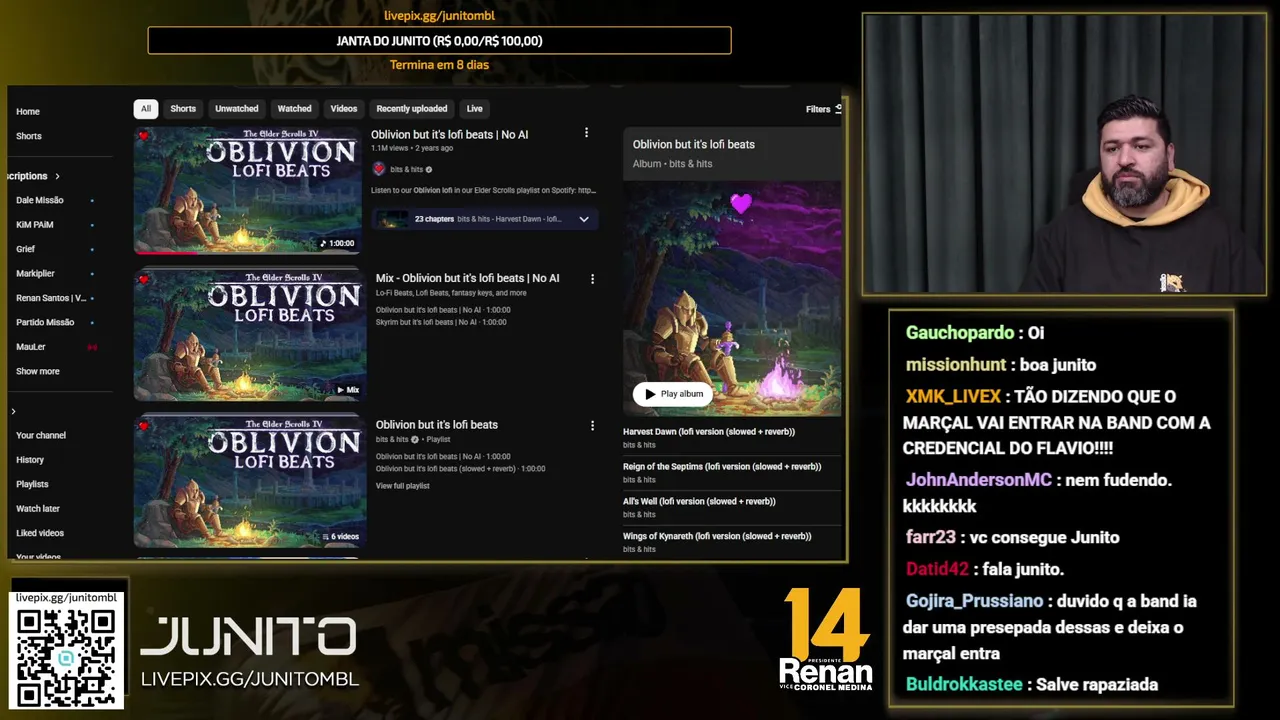Image resolution: width=1280 pixels, height=720 pixels.
Task: Click the Play album button
Action: pos(673,394)
